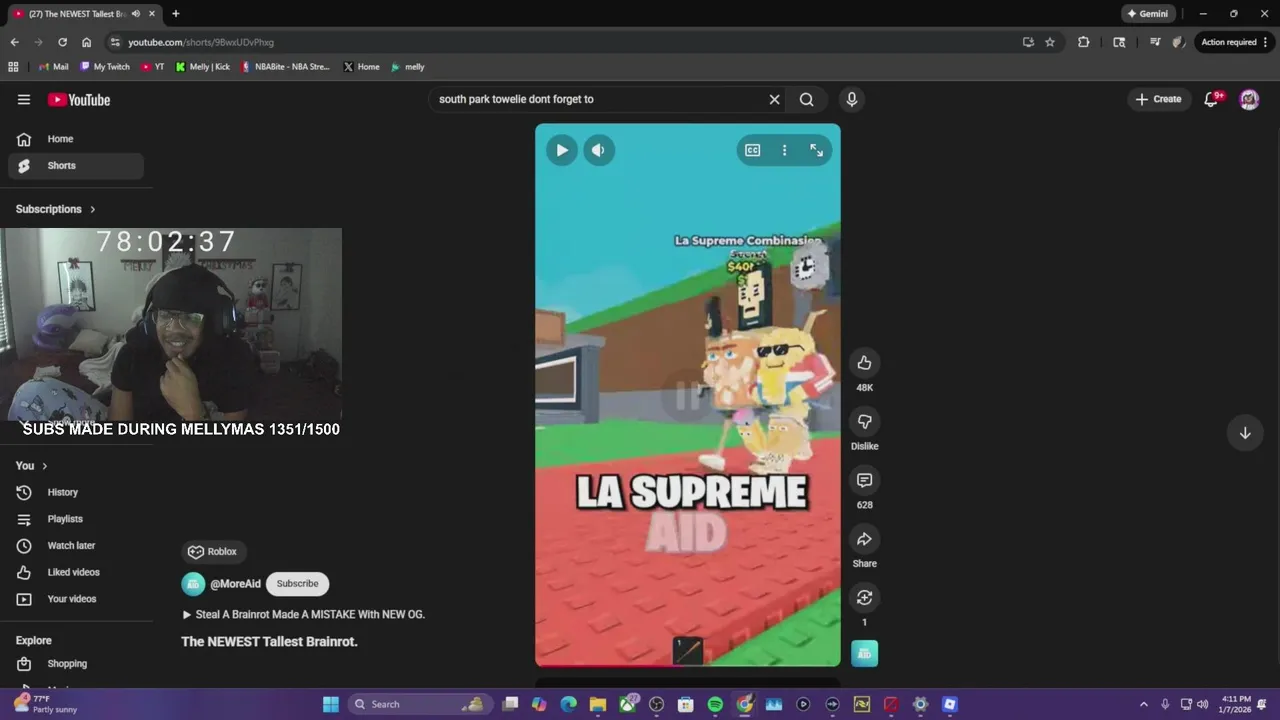Expand the Short to fullscreen
This screenshot has width=1280, height=720.
[x=816, y=150]
